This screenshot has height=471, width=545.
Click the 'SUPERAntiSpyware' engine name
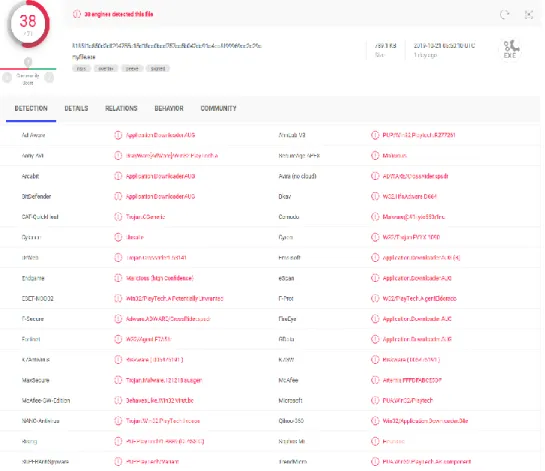pos(45,462)
